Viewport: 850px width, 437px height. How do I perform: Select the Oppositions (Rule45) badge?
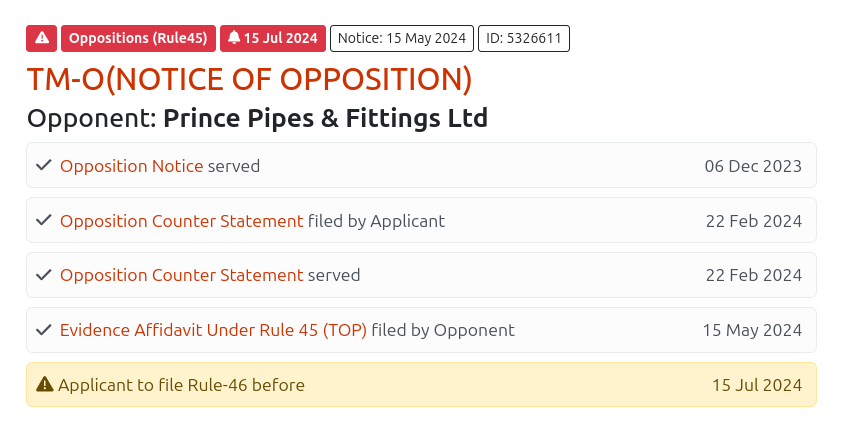tap(138, 38)
